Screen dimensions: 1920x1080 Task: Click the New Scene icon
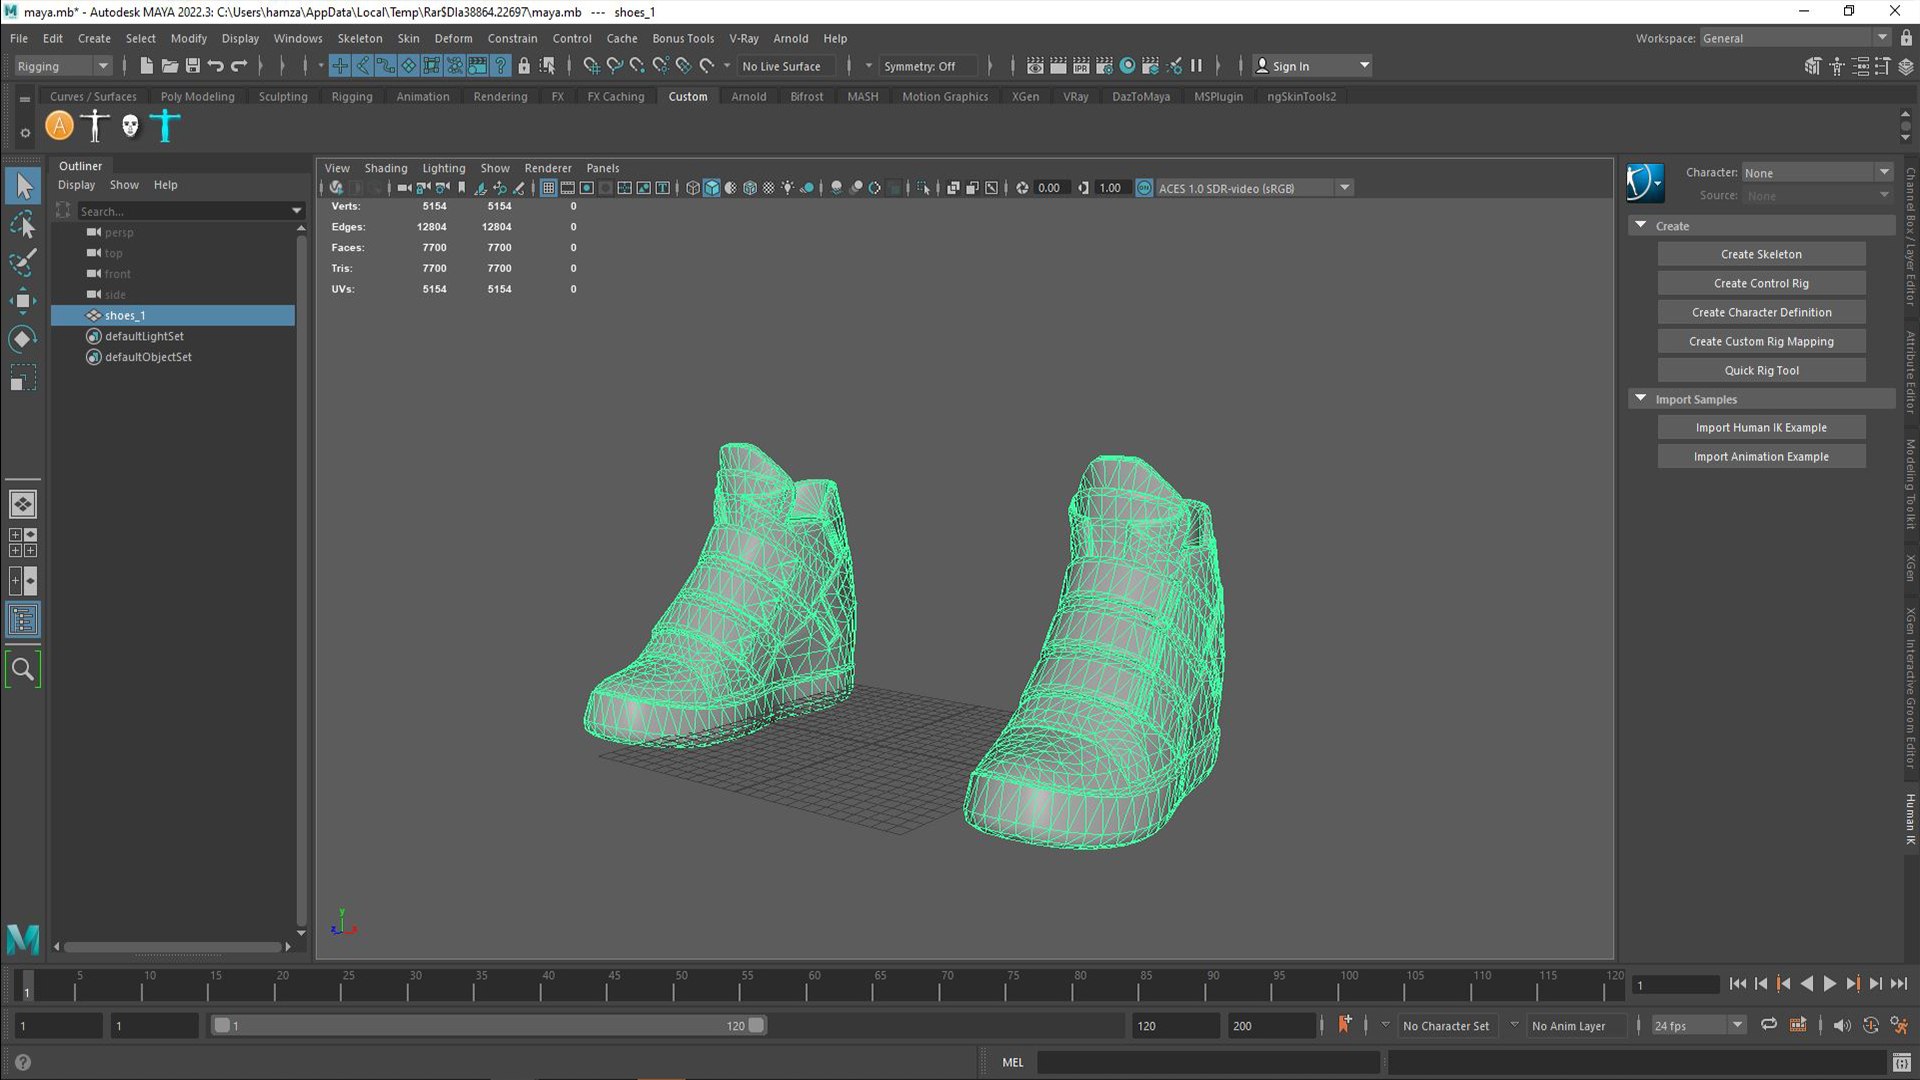(x=146, y=66)
